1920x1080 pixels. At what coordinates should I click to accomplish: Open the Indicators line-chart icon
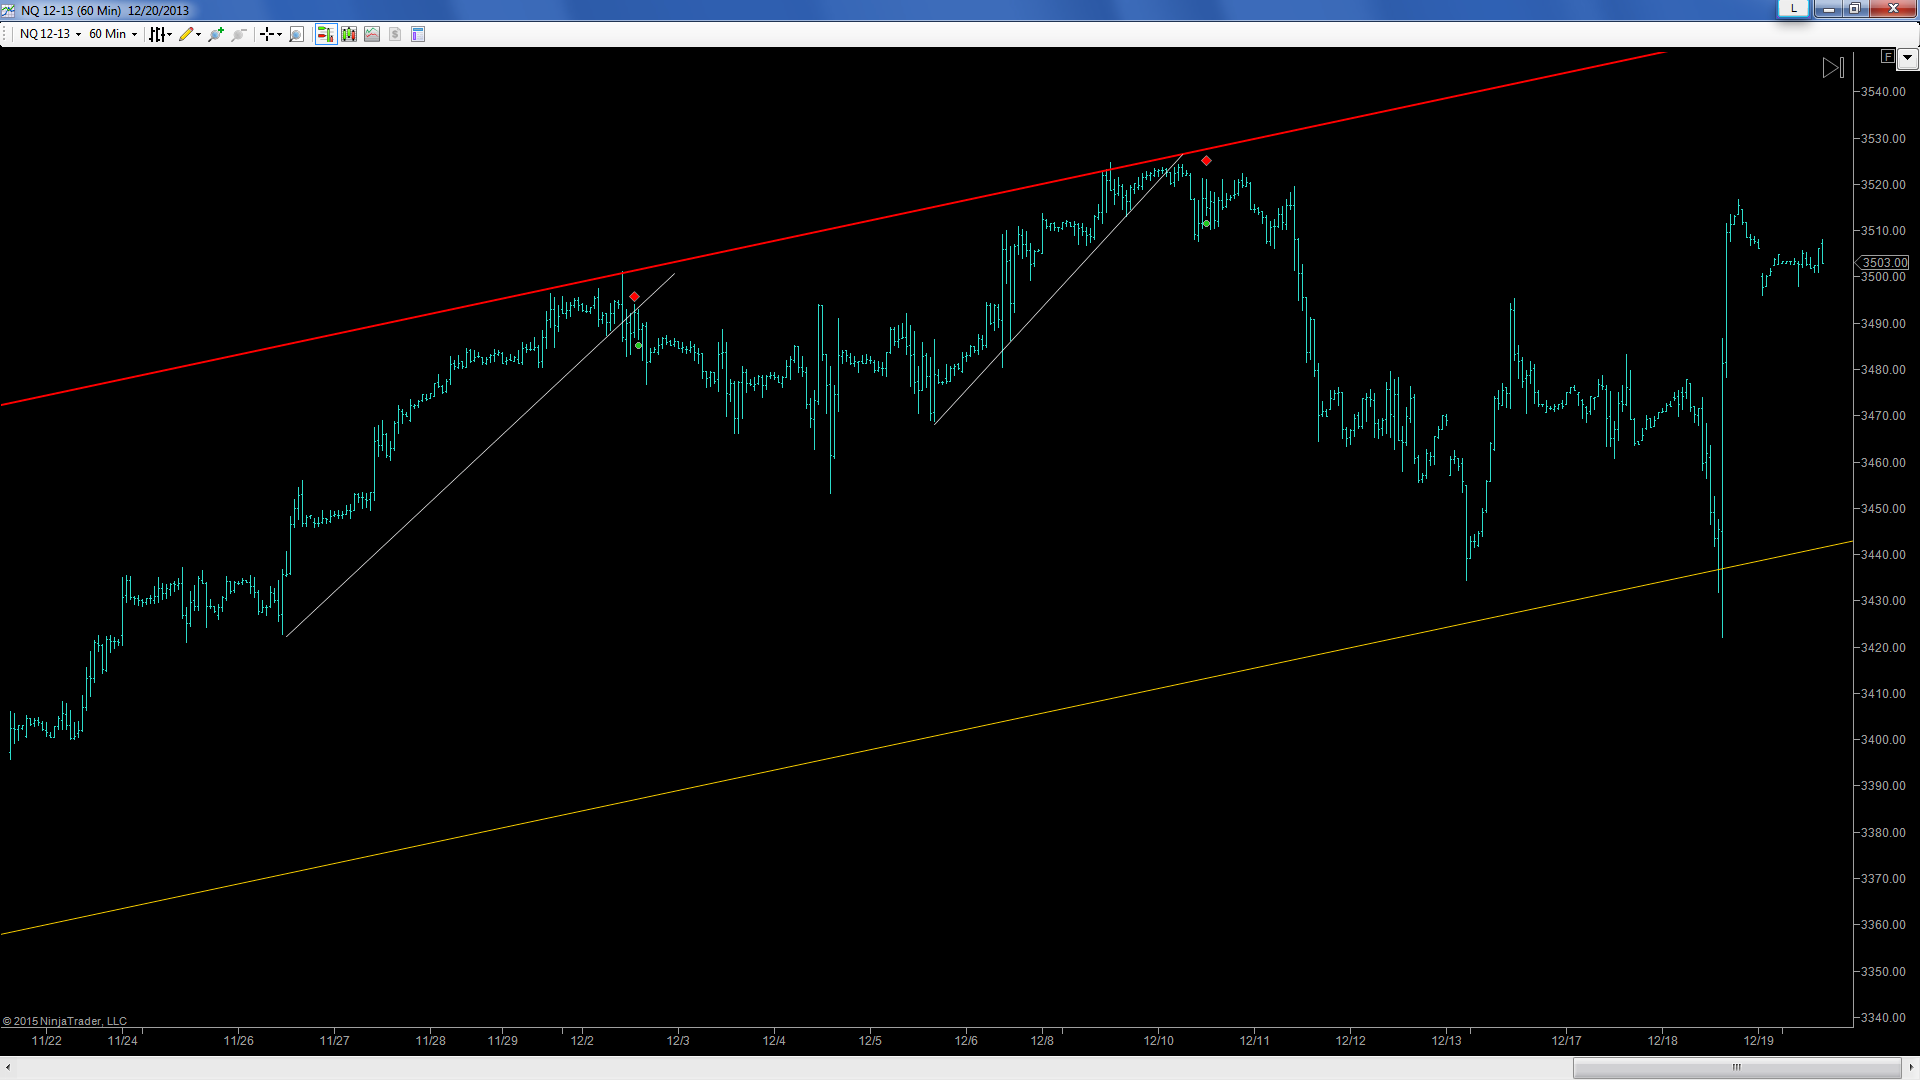372,34
